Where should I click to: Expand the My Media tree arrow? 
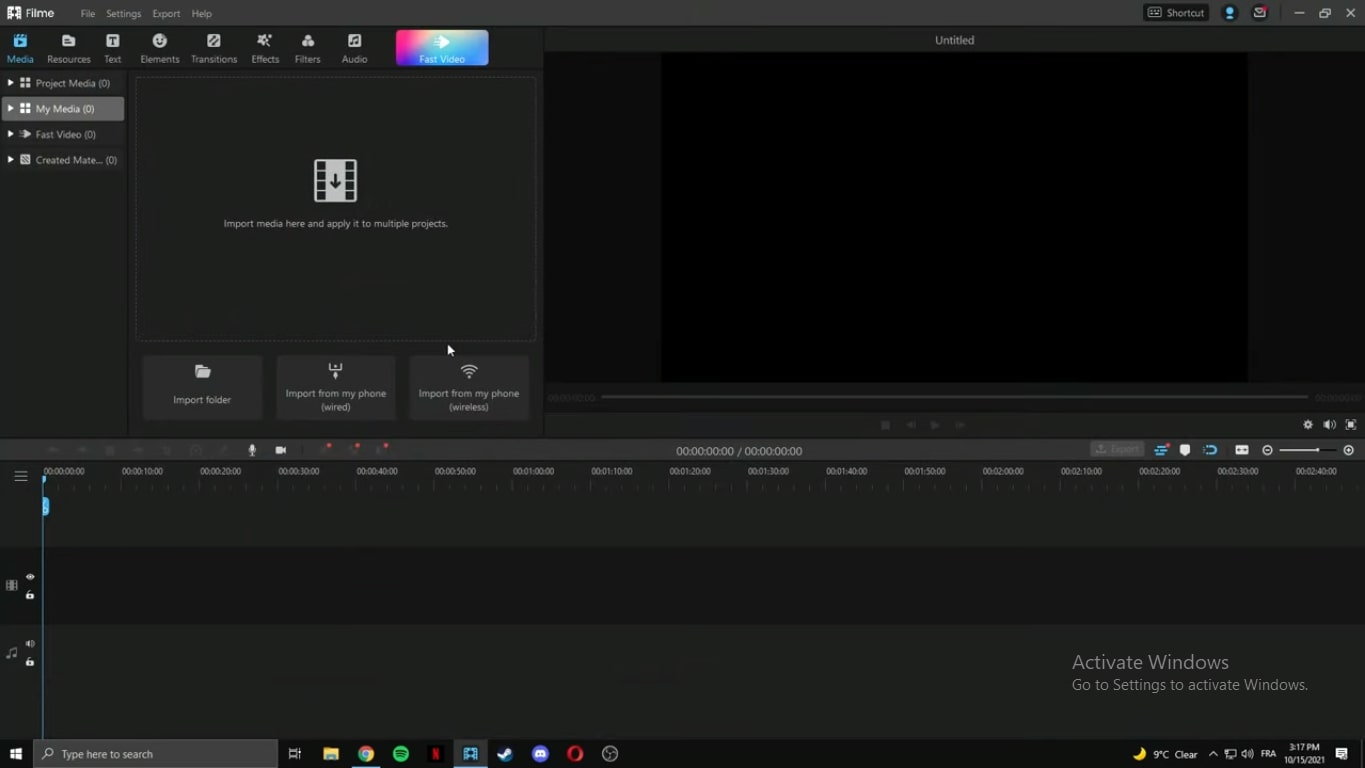tap(10, 108)
